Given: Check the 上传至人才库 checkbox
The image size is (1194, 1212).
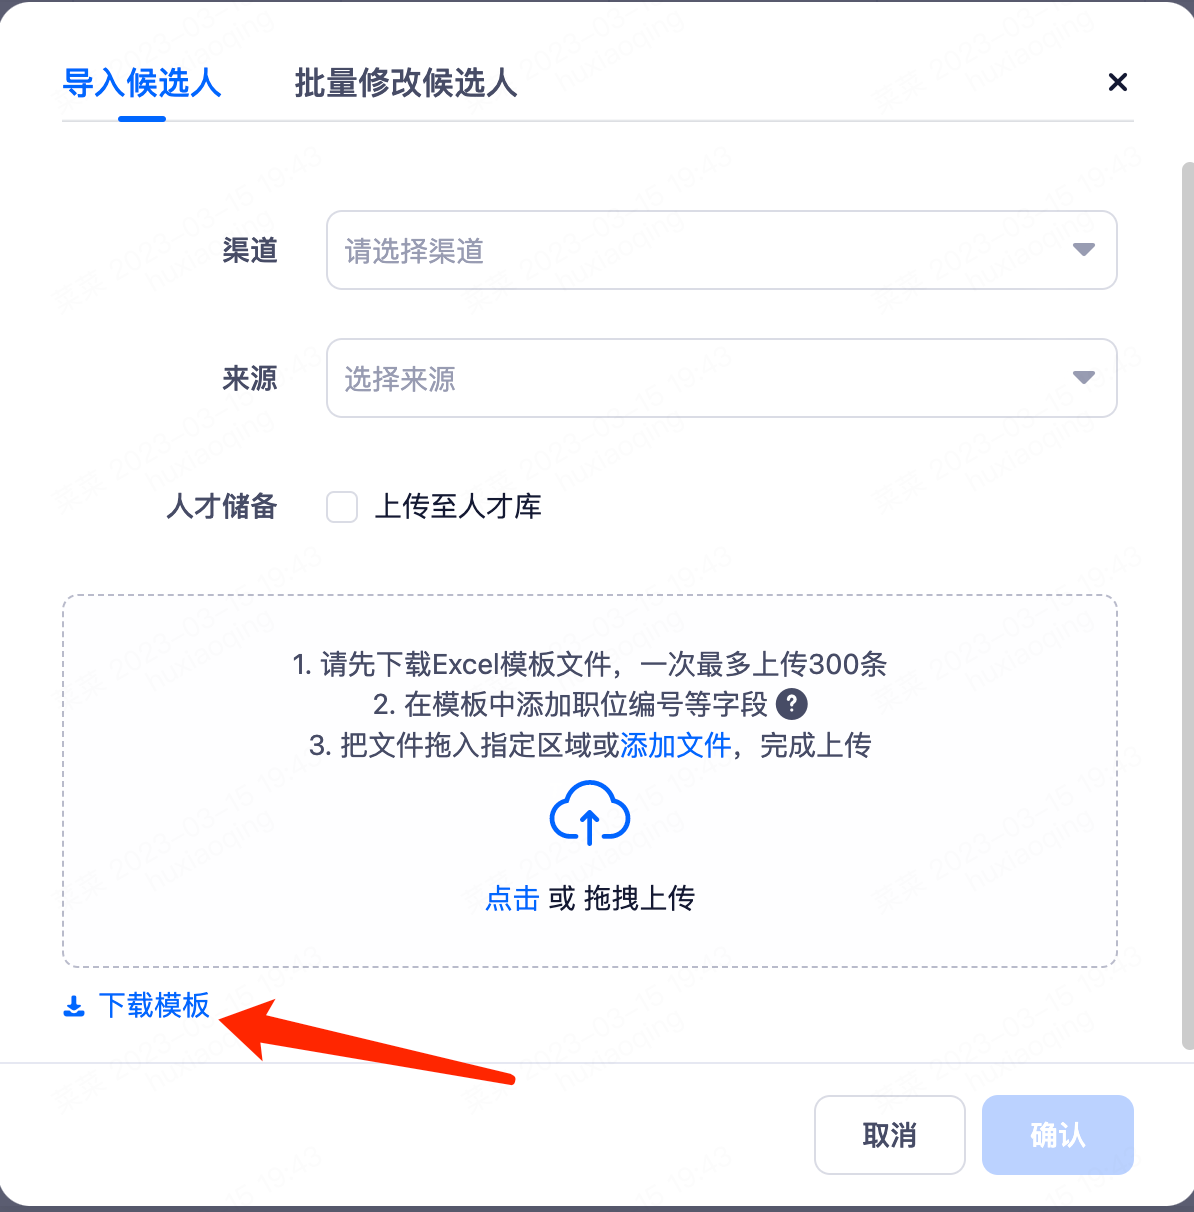Looking at the screenshot, I should (x=342, y=507).
